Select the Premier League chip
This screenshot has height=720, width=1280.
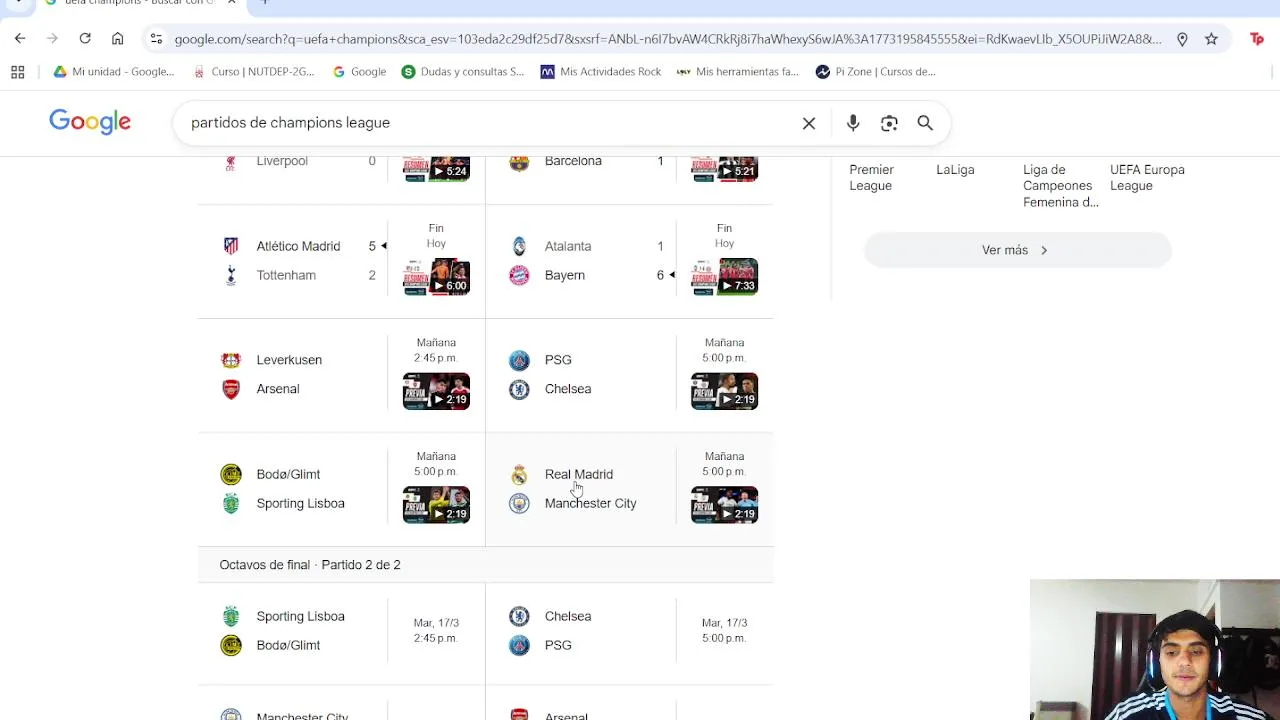[x=872, y=178]
